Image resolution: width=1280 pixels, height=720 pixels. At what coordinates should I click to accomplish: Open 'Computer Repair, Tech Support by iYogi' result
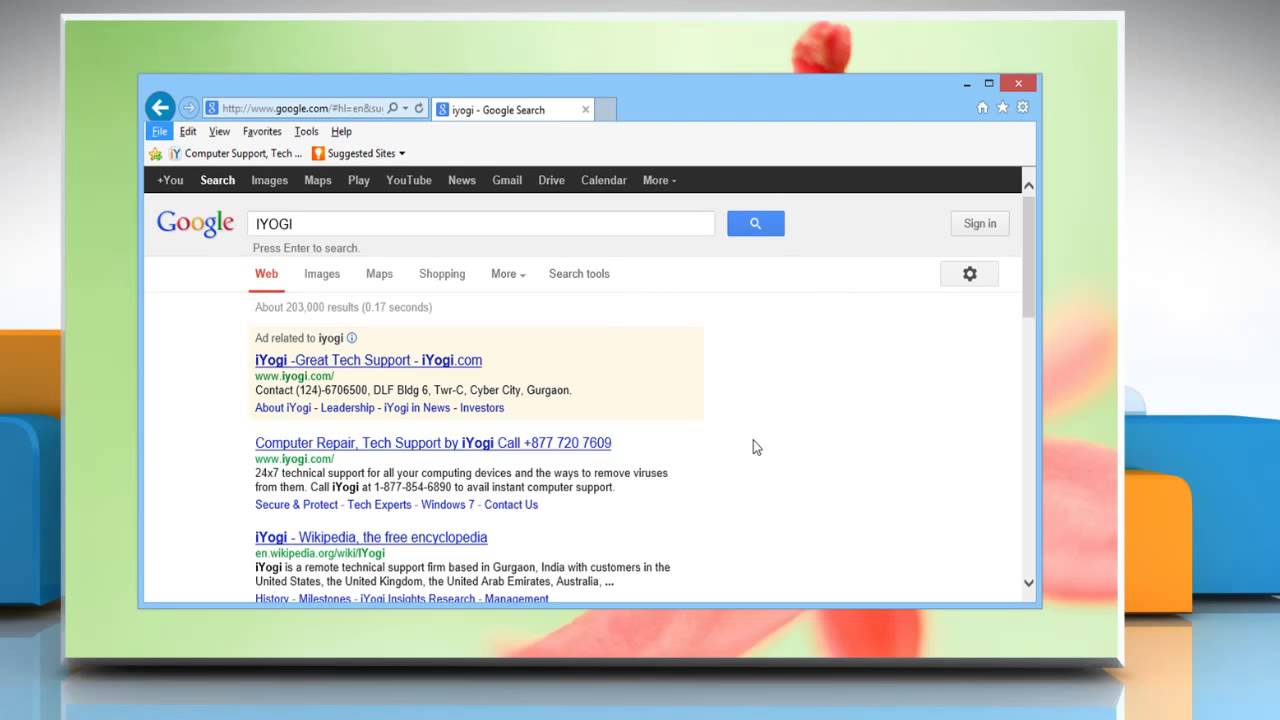tap(433, 443)
